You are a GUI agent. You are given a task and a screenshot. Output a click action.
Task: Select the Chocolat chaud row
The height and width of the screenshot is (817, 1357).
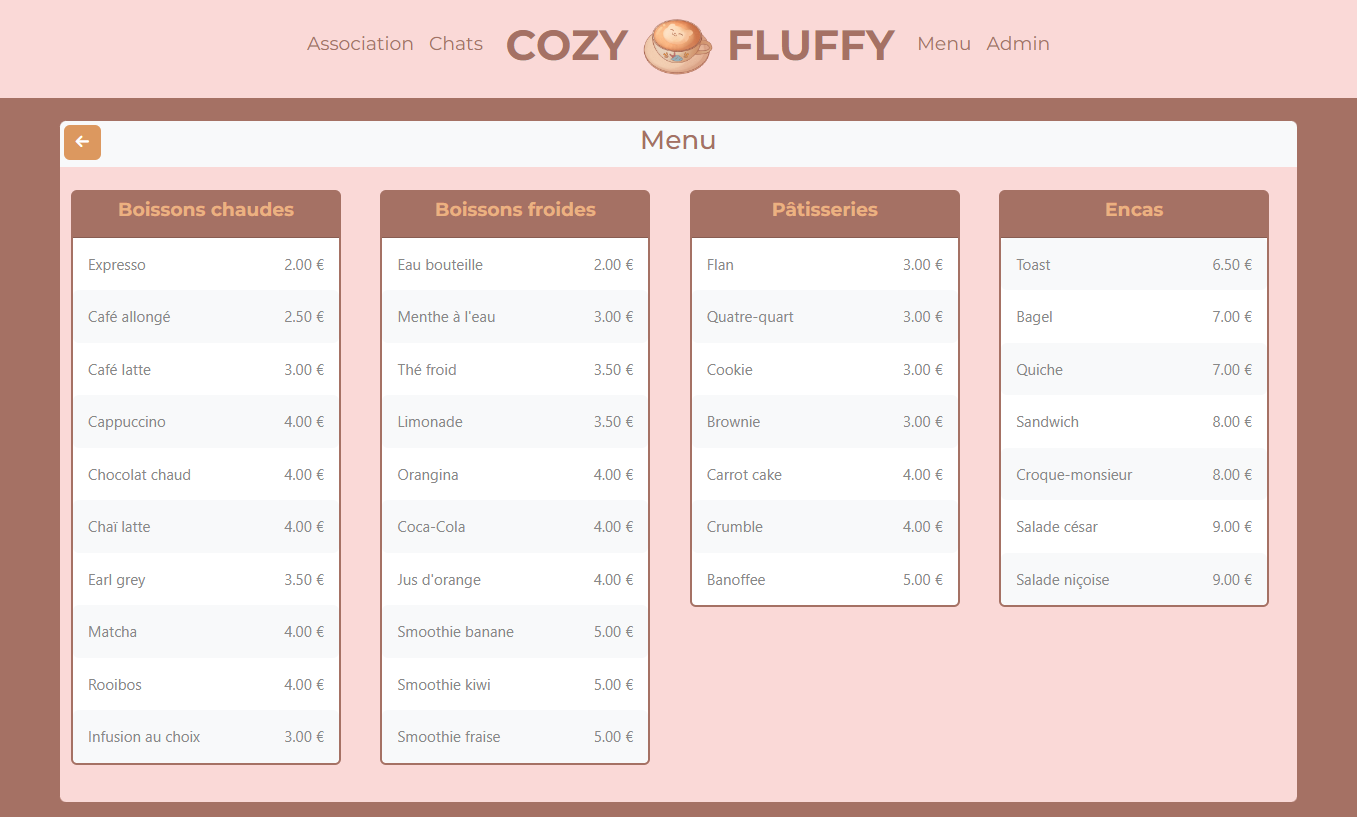click(206, 475)
